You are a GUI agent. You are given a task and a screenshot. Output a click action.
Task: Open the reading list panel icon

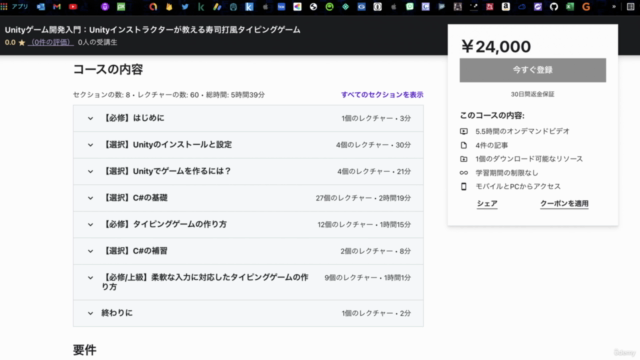(x=630, y=7)
